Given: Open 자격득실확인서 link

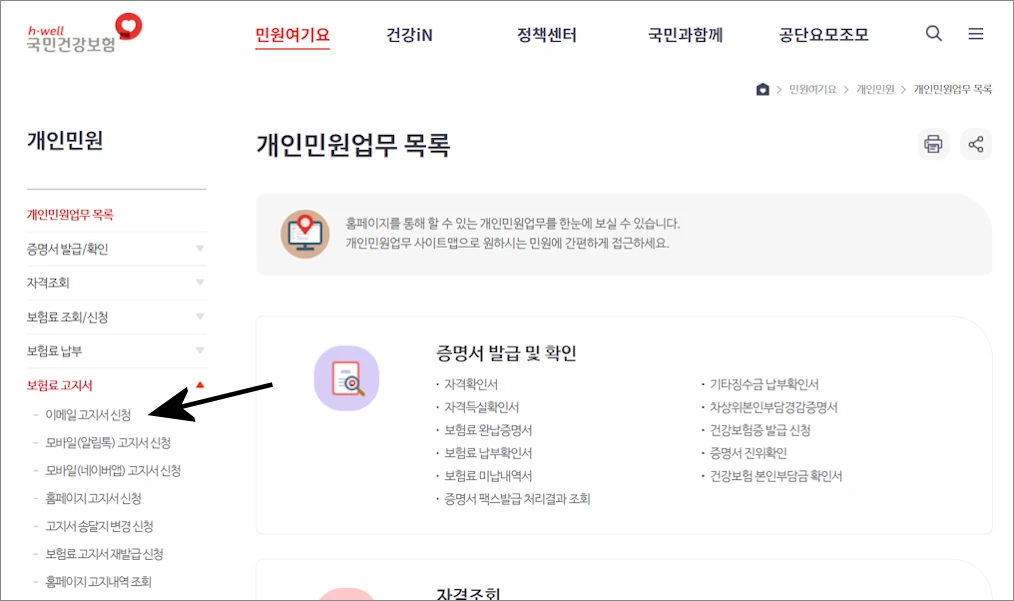Looking at the screenshot, I should (x=481, y=407).
